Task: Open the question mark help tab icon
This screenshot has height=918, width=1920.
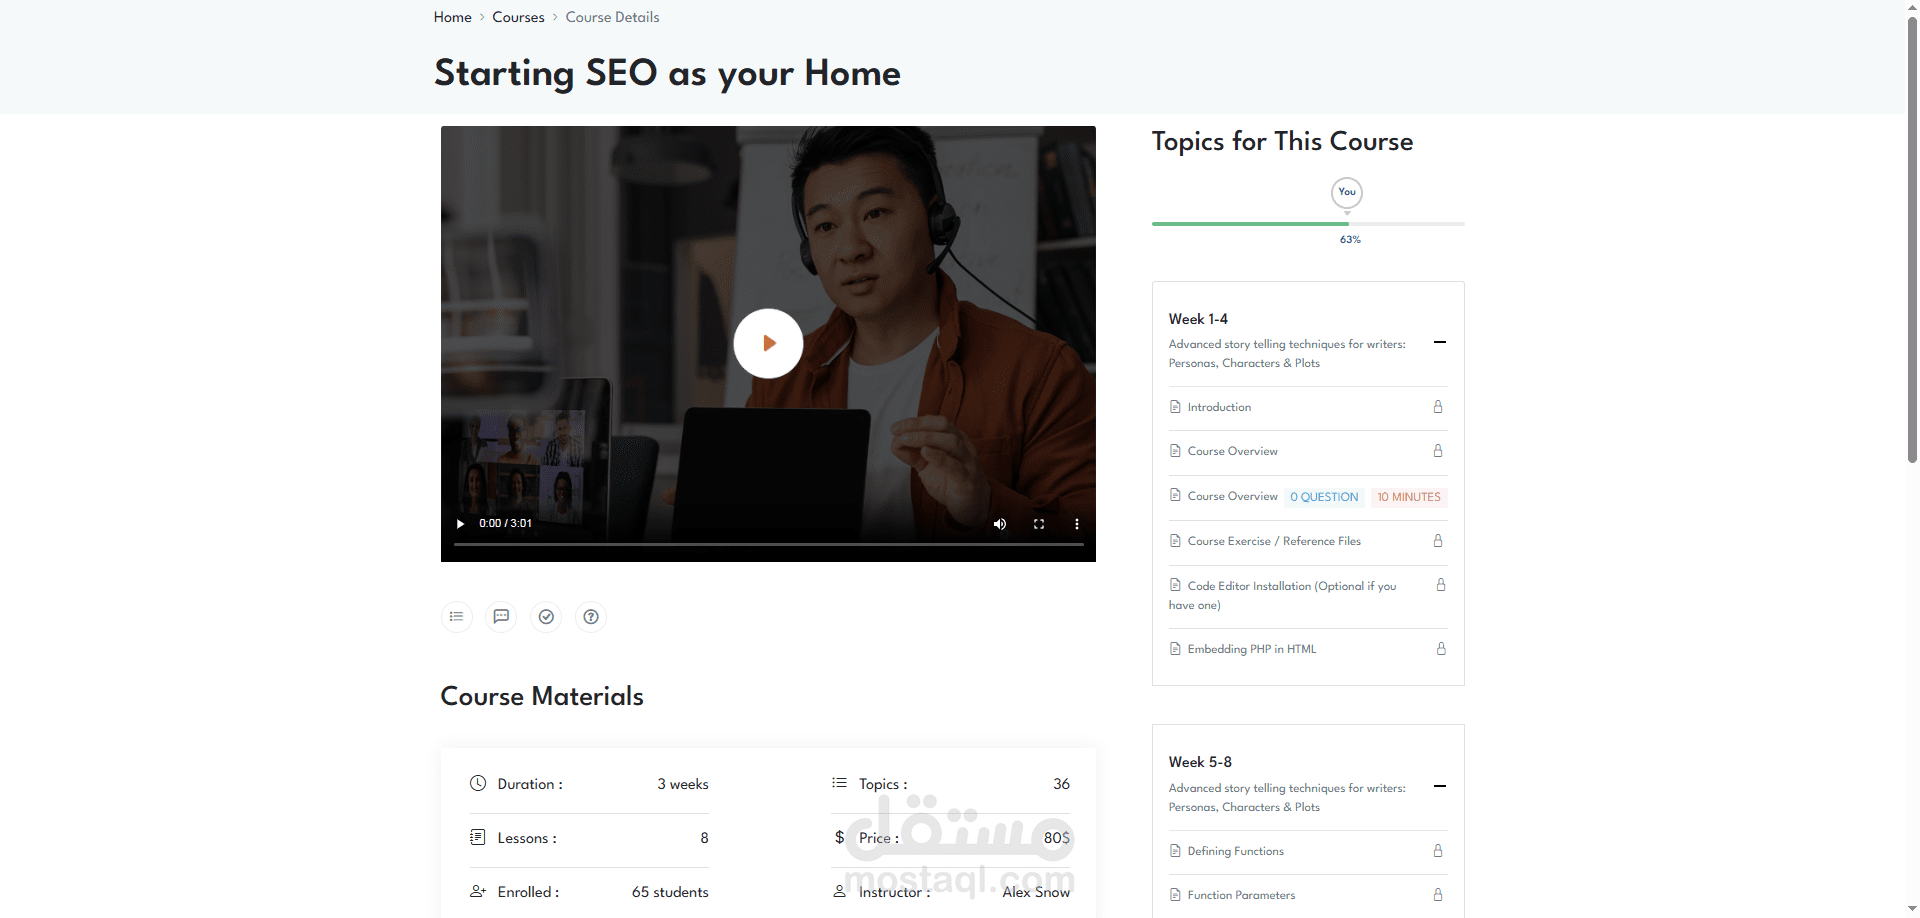Action: click(x=591, y=616)
